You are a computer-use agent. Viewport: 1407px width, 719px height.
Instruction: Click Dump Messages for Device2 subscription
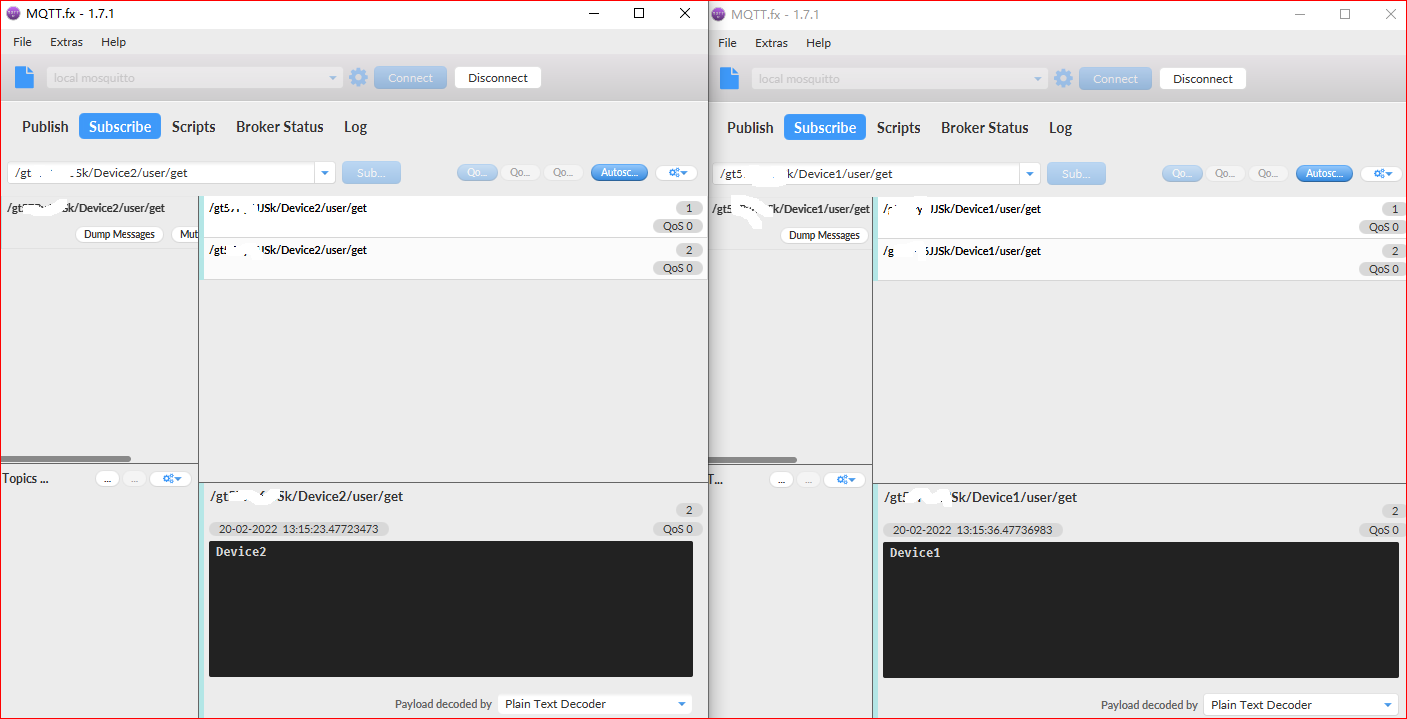[x=119, y=234]
